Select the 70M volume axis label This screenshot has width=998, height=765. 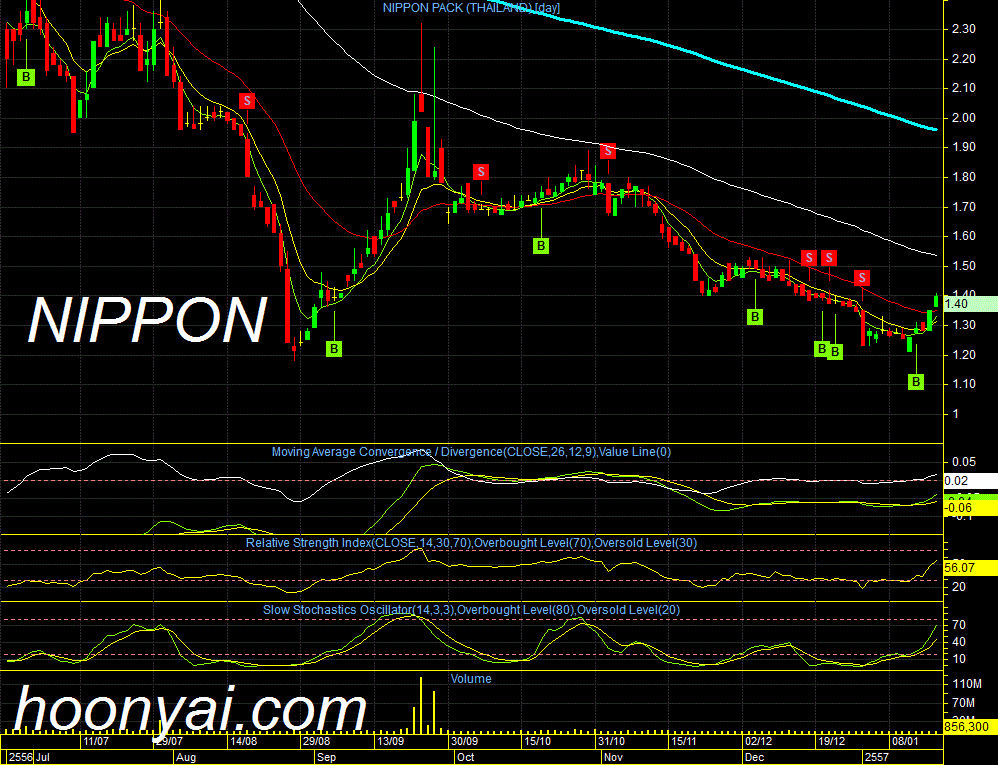pos(964,703)
